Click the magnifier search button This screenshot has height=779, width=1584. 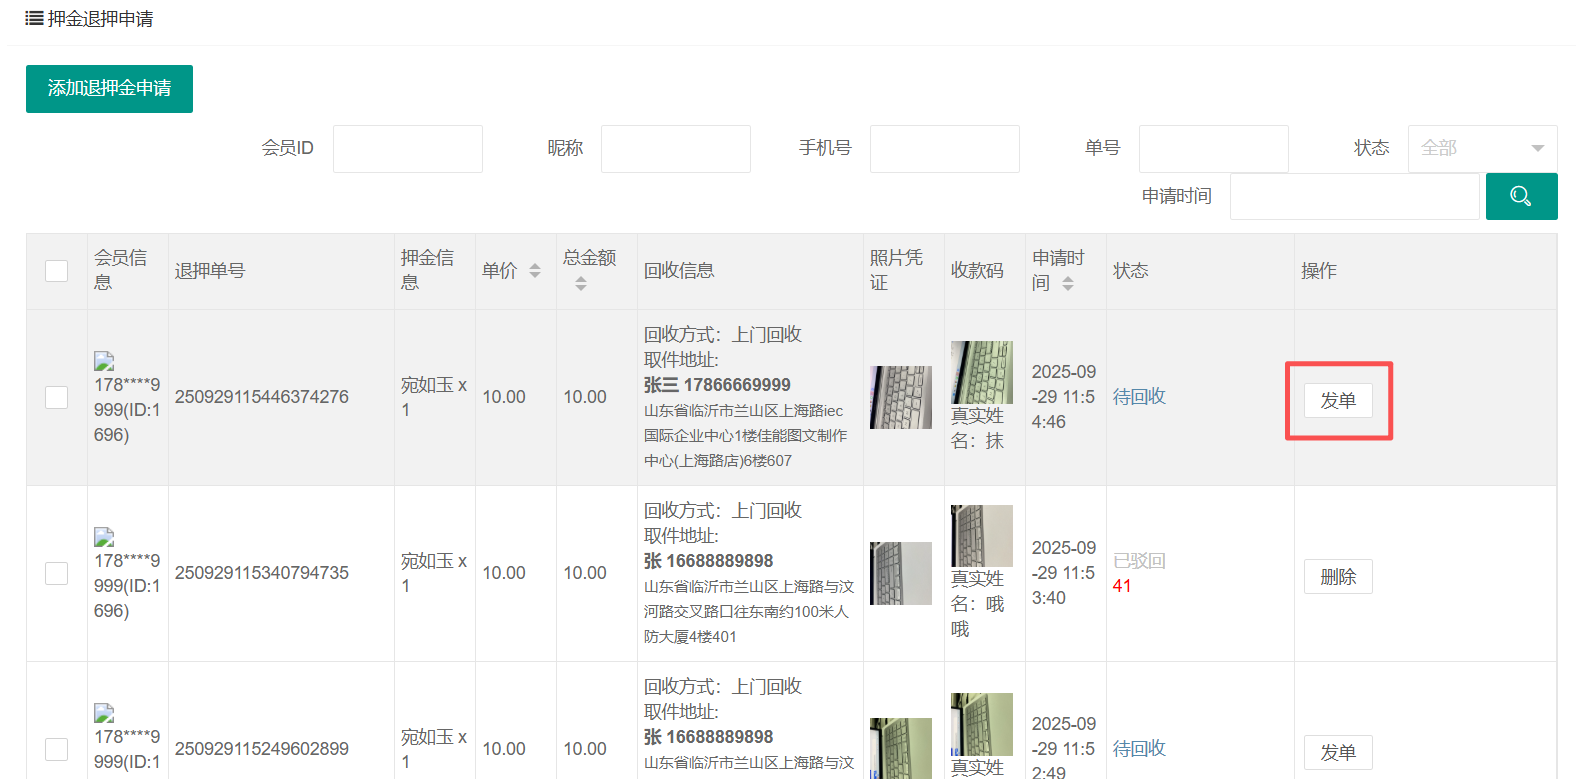pyautogui.click(x=1520, y=196)
